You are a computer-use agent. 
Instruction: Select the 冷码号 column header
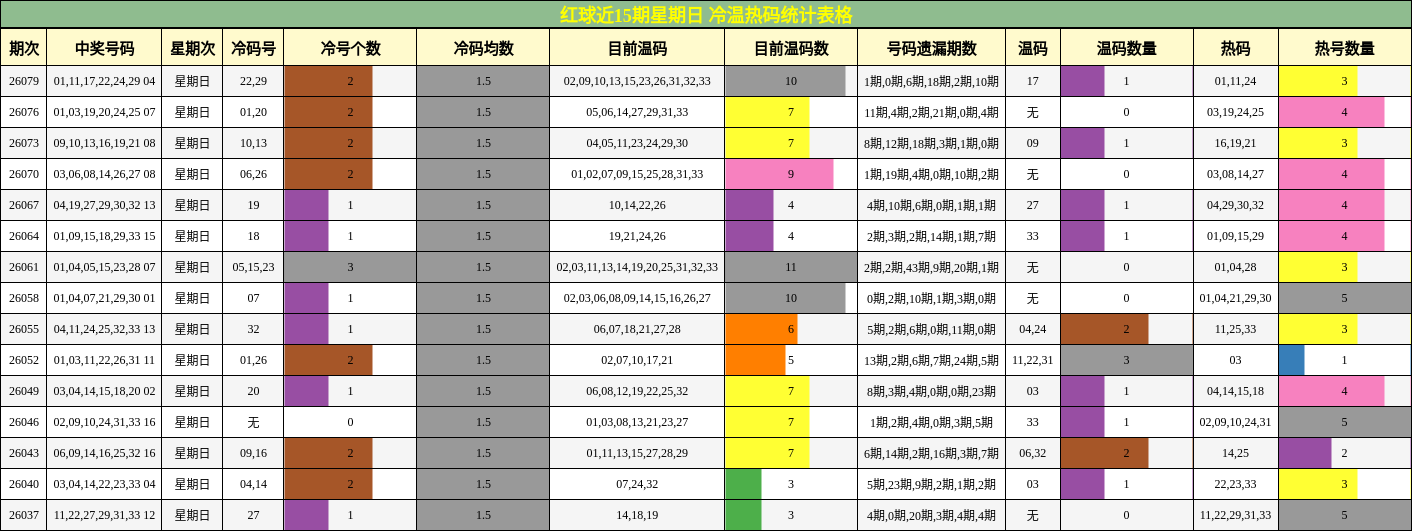(x=253, y=48)
